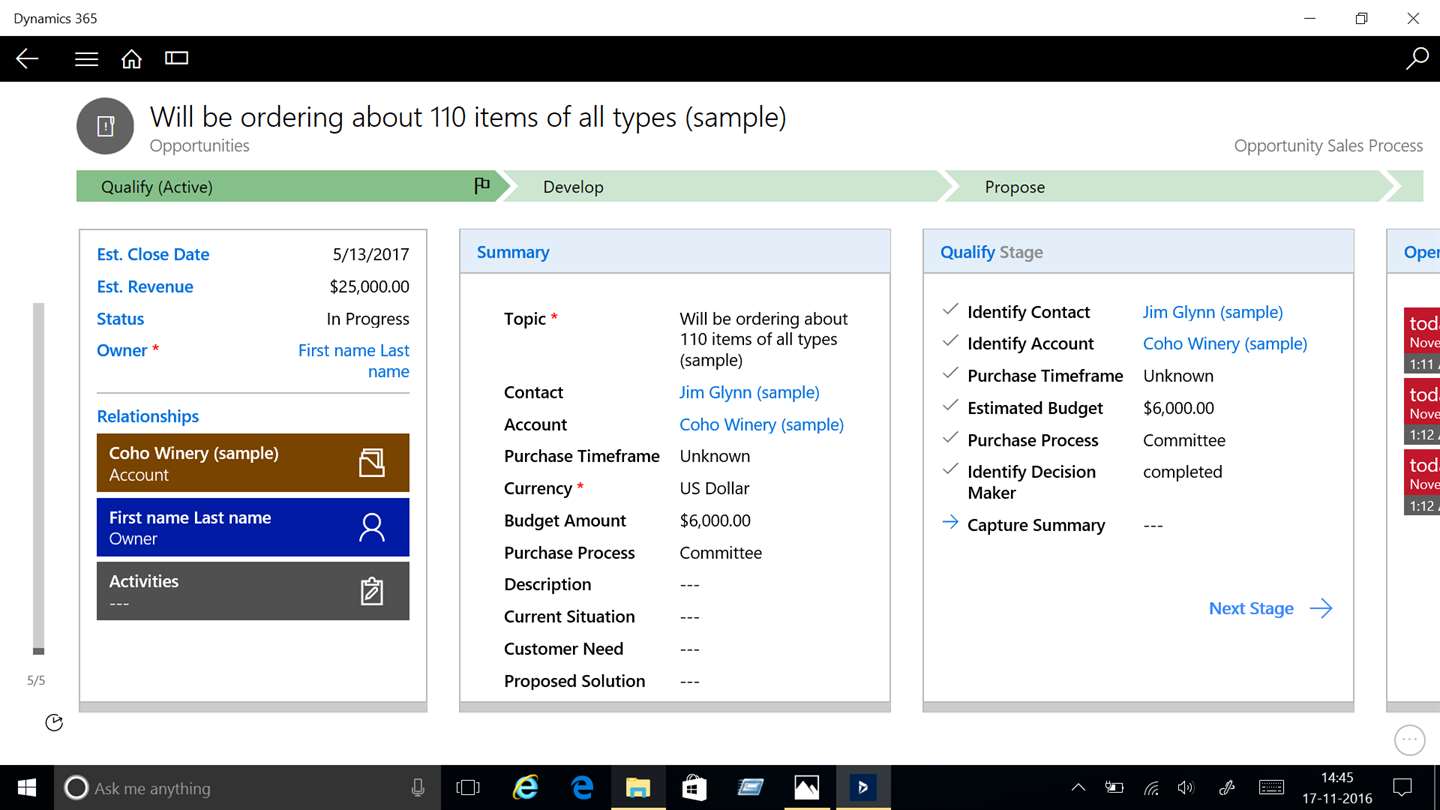Open Microsoft Edge from the taskbar
This screenshot has width=1440, height=810.
582,788
